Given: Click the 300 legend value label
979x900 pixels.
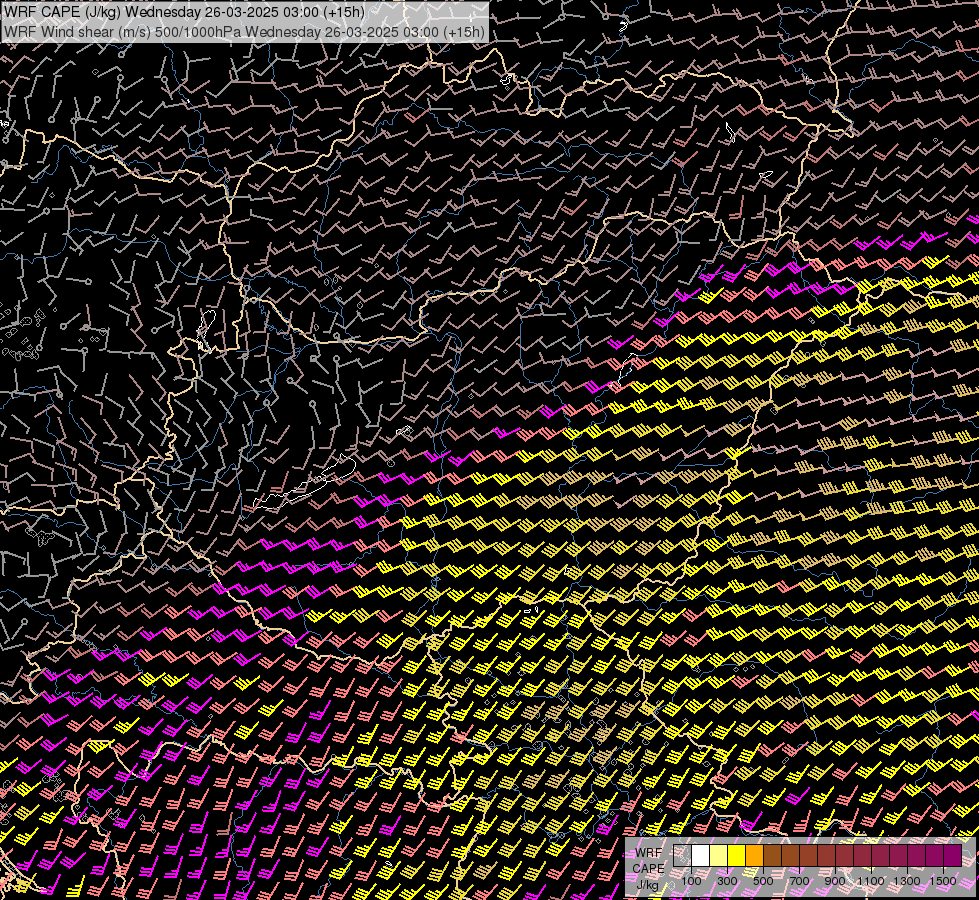Looking at the screenshot, I should point(727,881).
